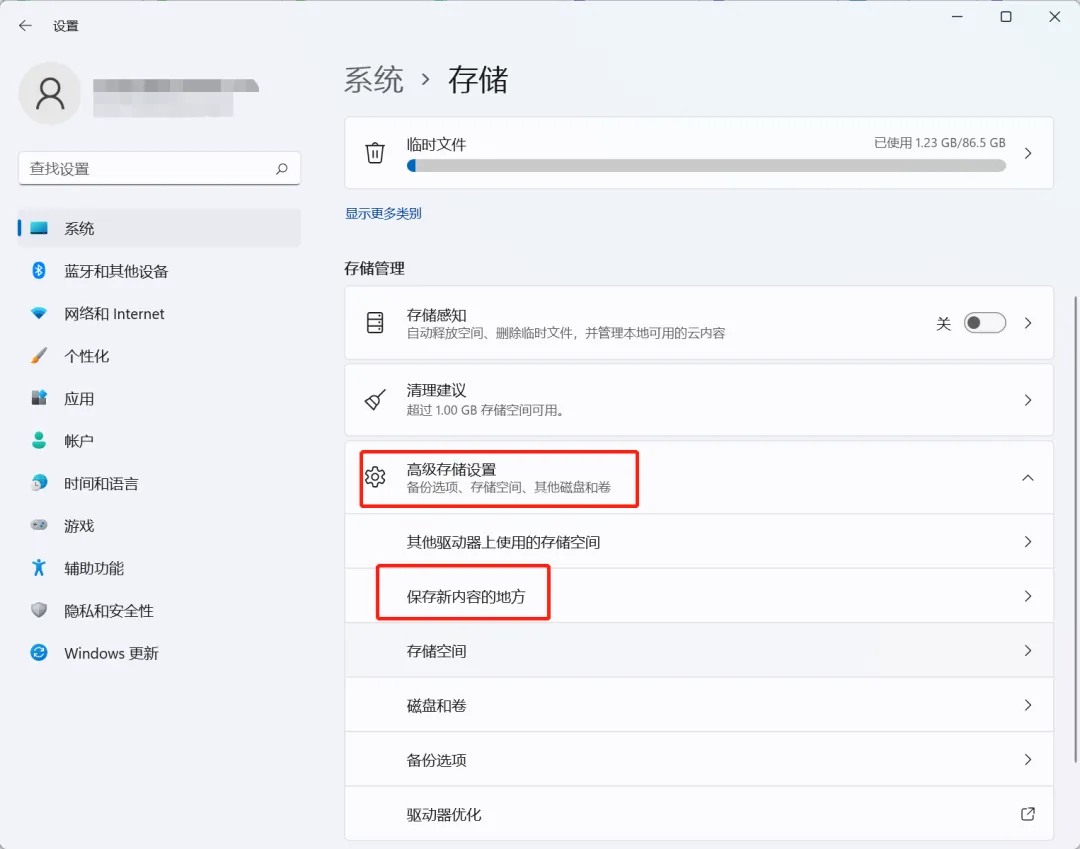The width and height of the screenshot is (1080, 849).
Task: Open 其他驱动器上使用的存储空间 entry
Action: [699, 542]
